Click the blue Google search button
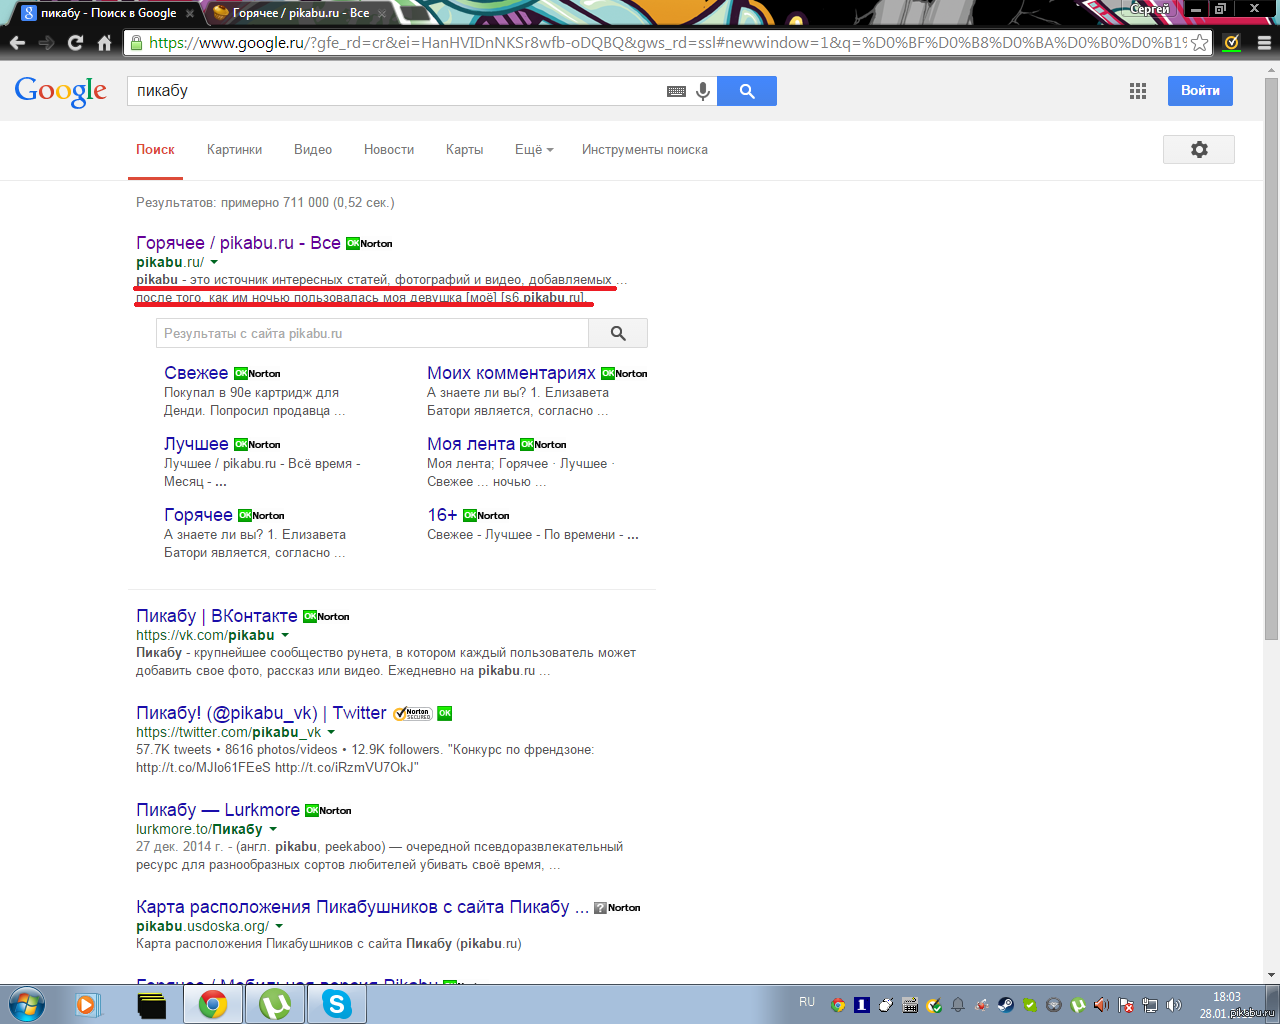The height and width of the screenshot is (1024, 1280). 747,91
